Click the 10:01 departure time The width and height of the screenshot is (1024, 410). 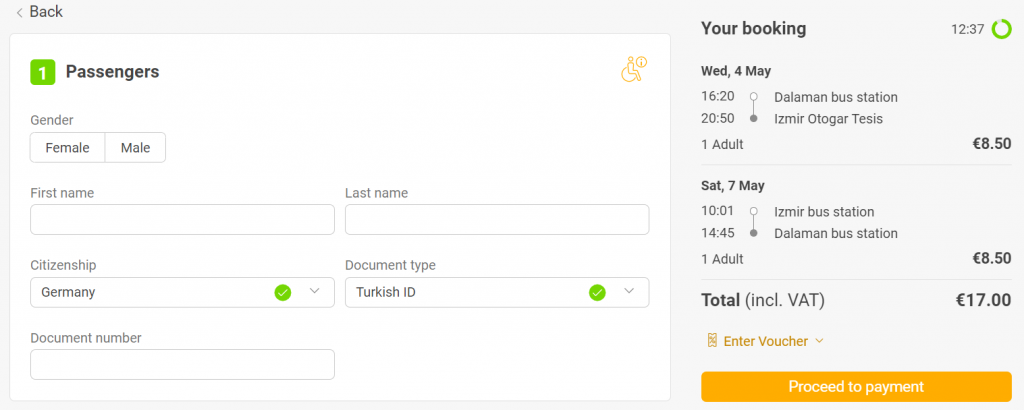tap(718, 212)
